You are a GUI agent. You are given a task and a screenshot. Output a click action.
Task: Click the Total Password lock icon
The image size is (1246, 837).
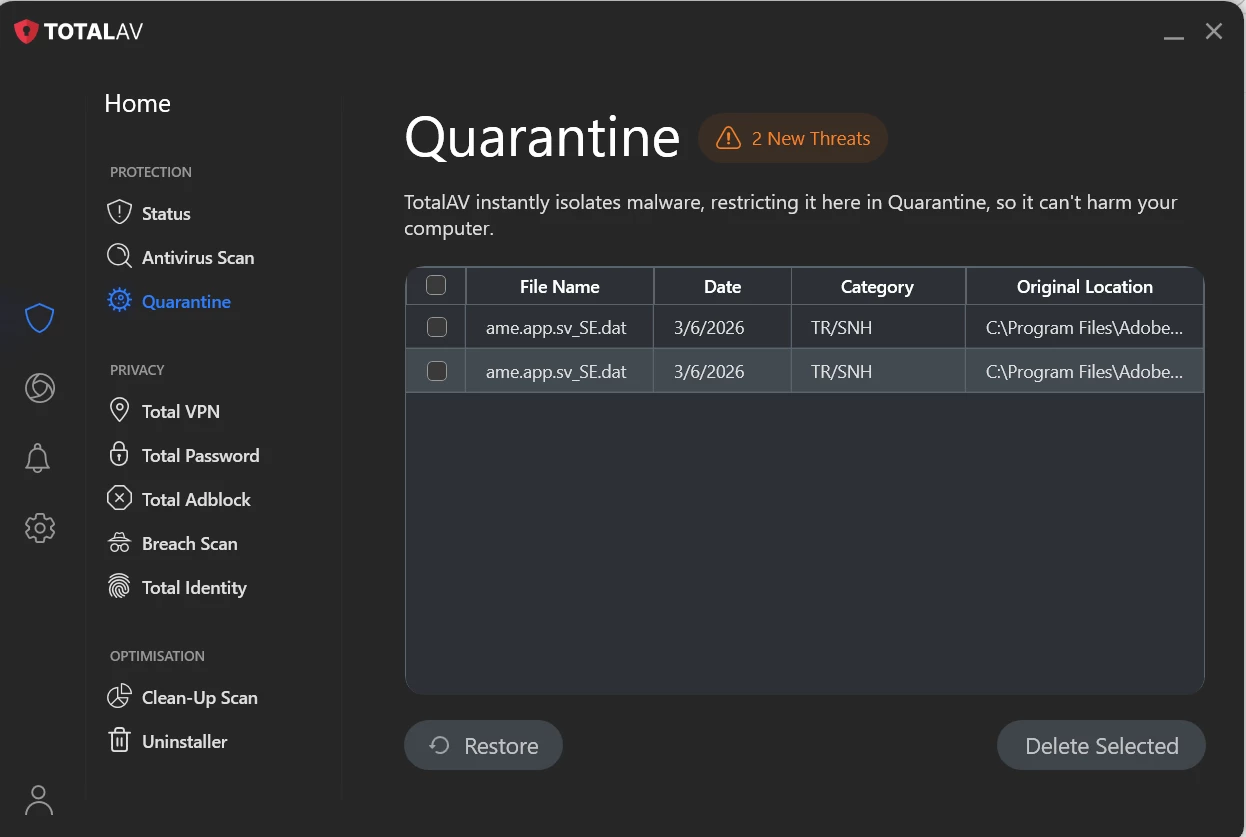click(x=119, y=455)
